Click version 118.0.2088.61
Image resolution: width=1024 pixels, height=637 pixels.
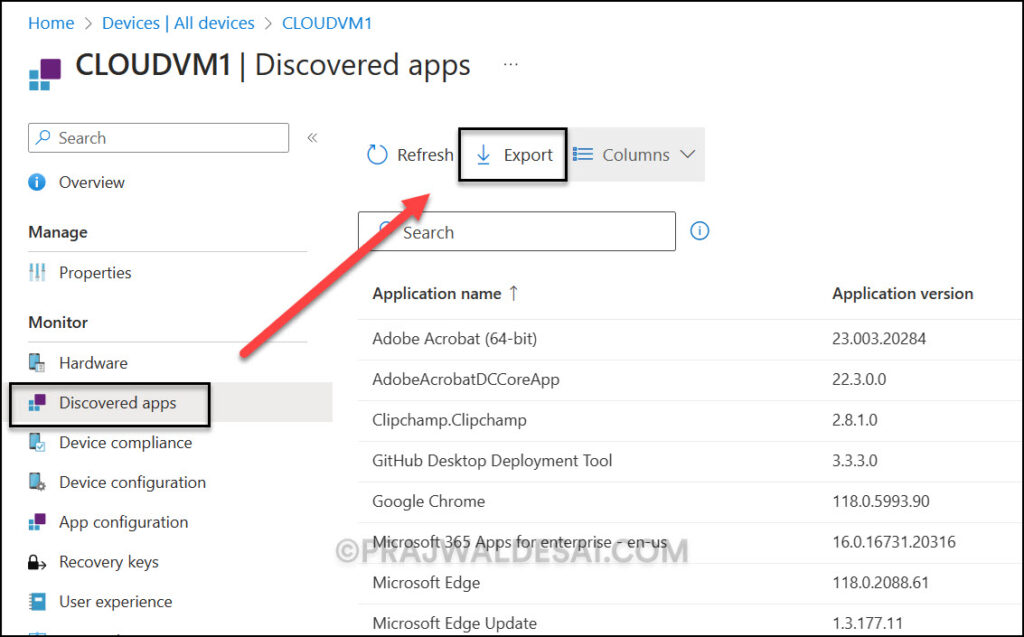click(880, 582)
